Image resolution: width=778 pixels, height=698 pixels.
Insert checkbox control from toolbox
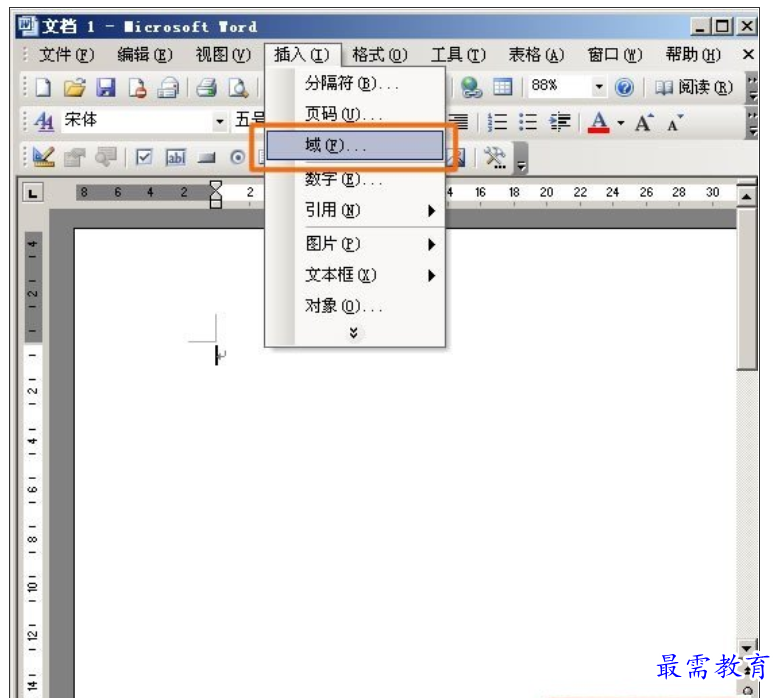pyautogui.click(x=144, y=158)
